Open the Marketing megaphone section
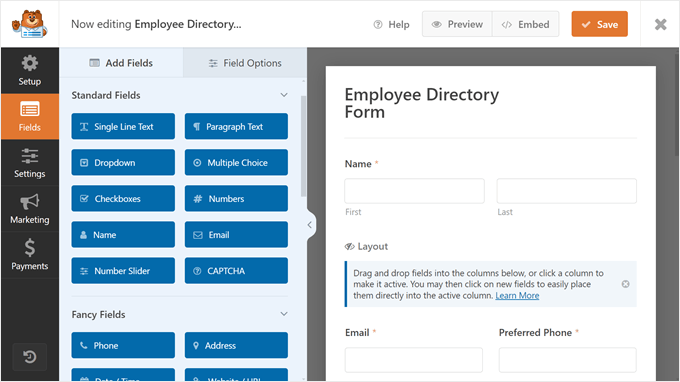 tap(30, 209)
